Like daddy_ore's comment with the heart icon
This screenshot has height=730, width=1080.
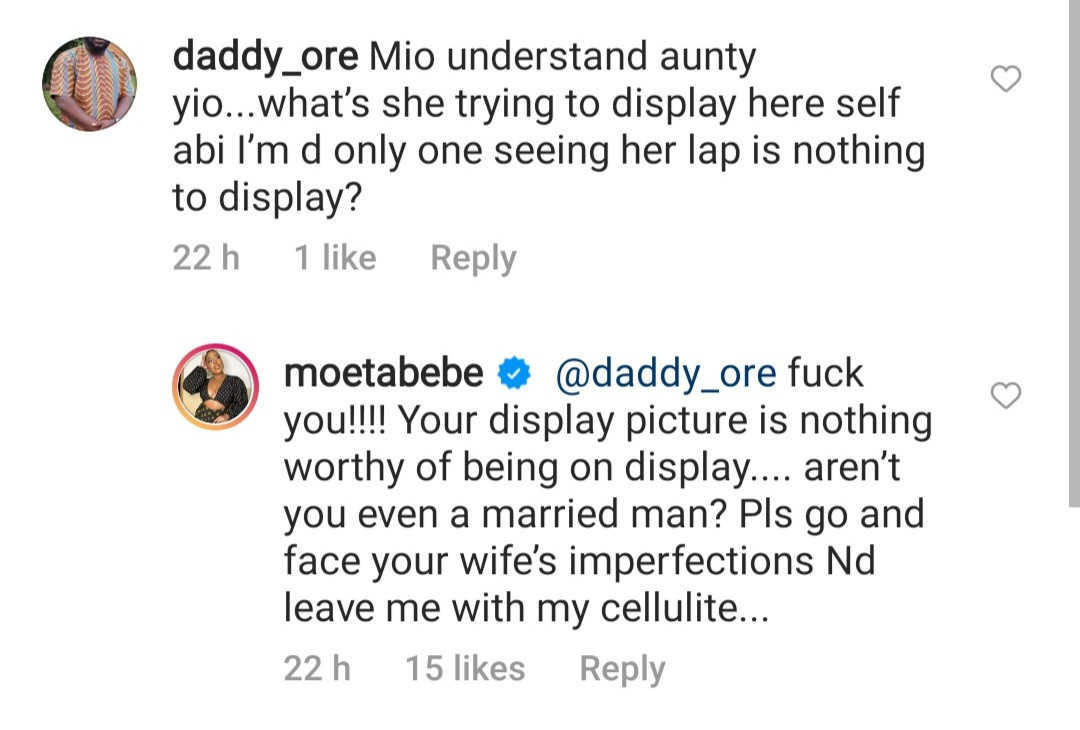(1005, 79)
